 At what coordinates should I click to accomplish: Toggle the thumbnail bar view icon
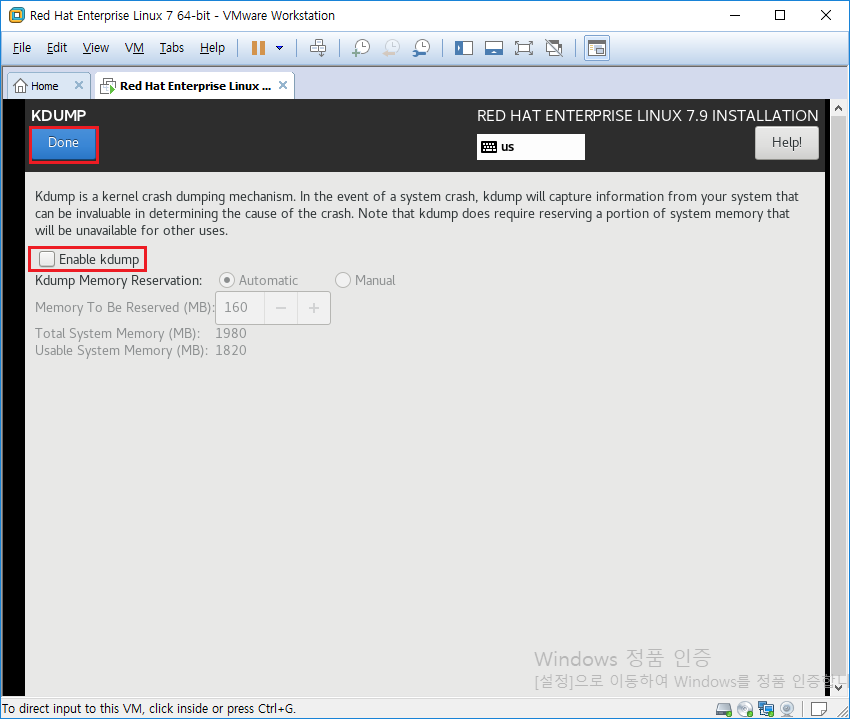pyautogui.click(x=494, y=48)
